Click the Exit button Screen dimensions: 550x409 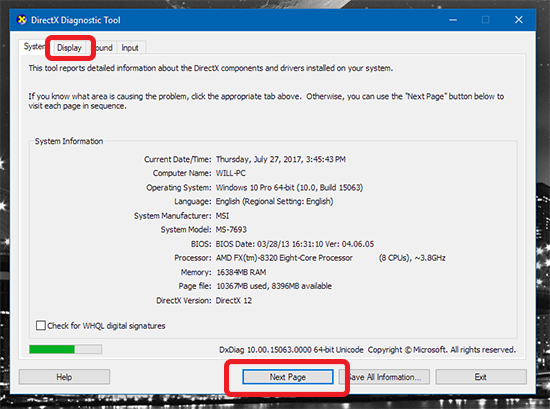coord(481,377)
